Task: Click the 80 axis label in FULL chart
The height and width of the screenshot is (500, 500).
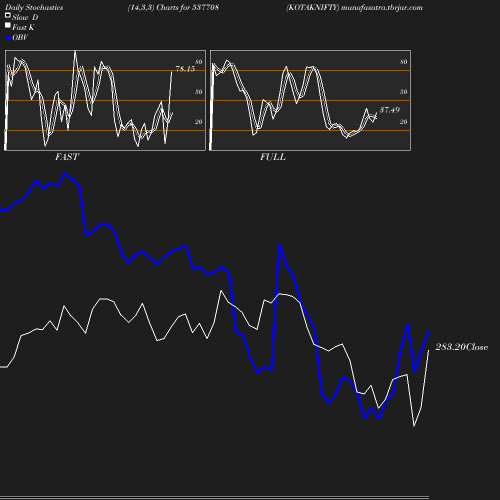Action: pyautogui.click(x=404, y=62)
